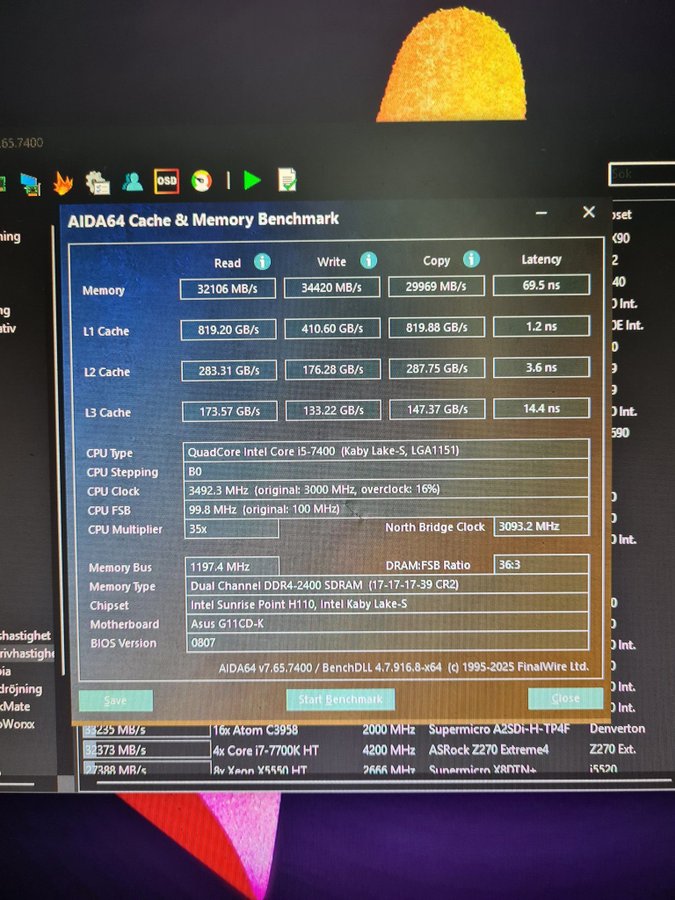Click the CPU Clock field 3492.3 MHz
The image size is (675, 900).
[386, 490]
